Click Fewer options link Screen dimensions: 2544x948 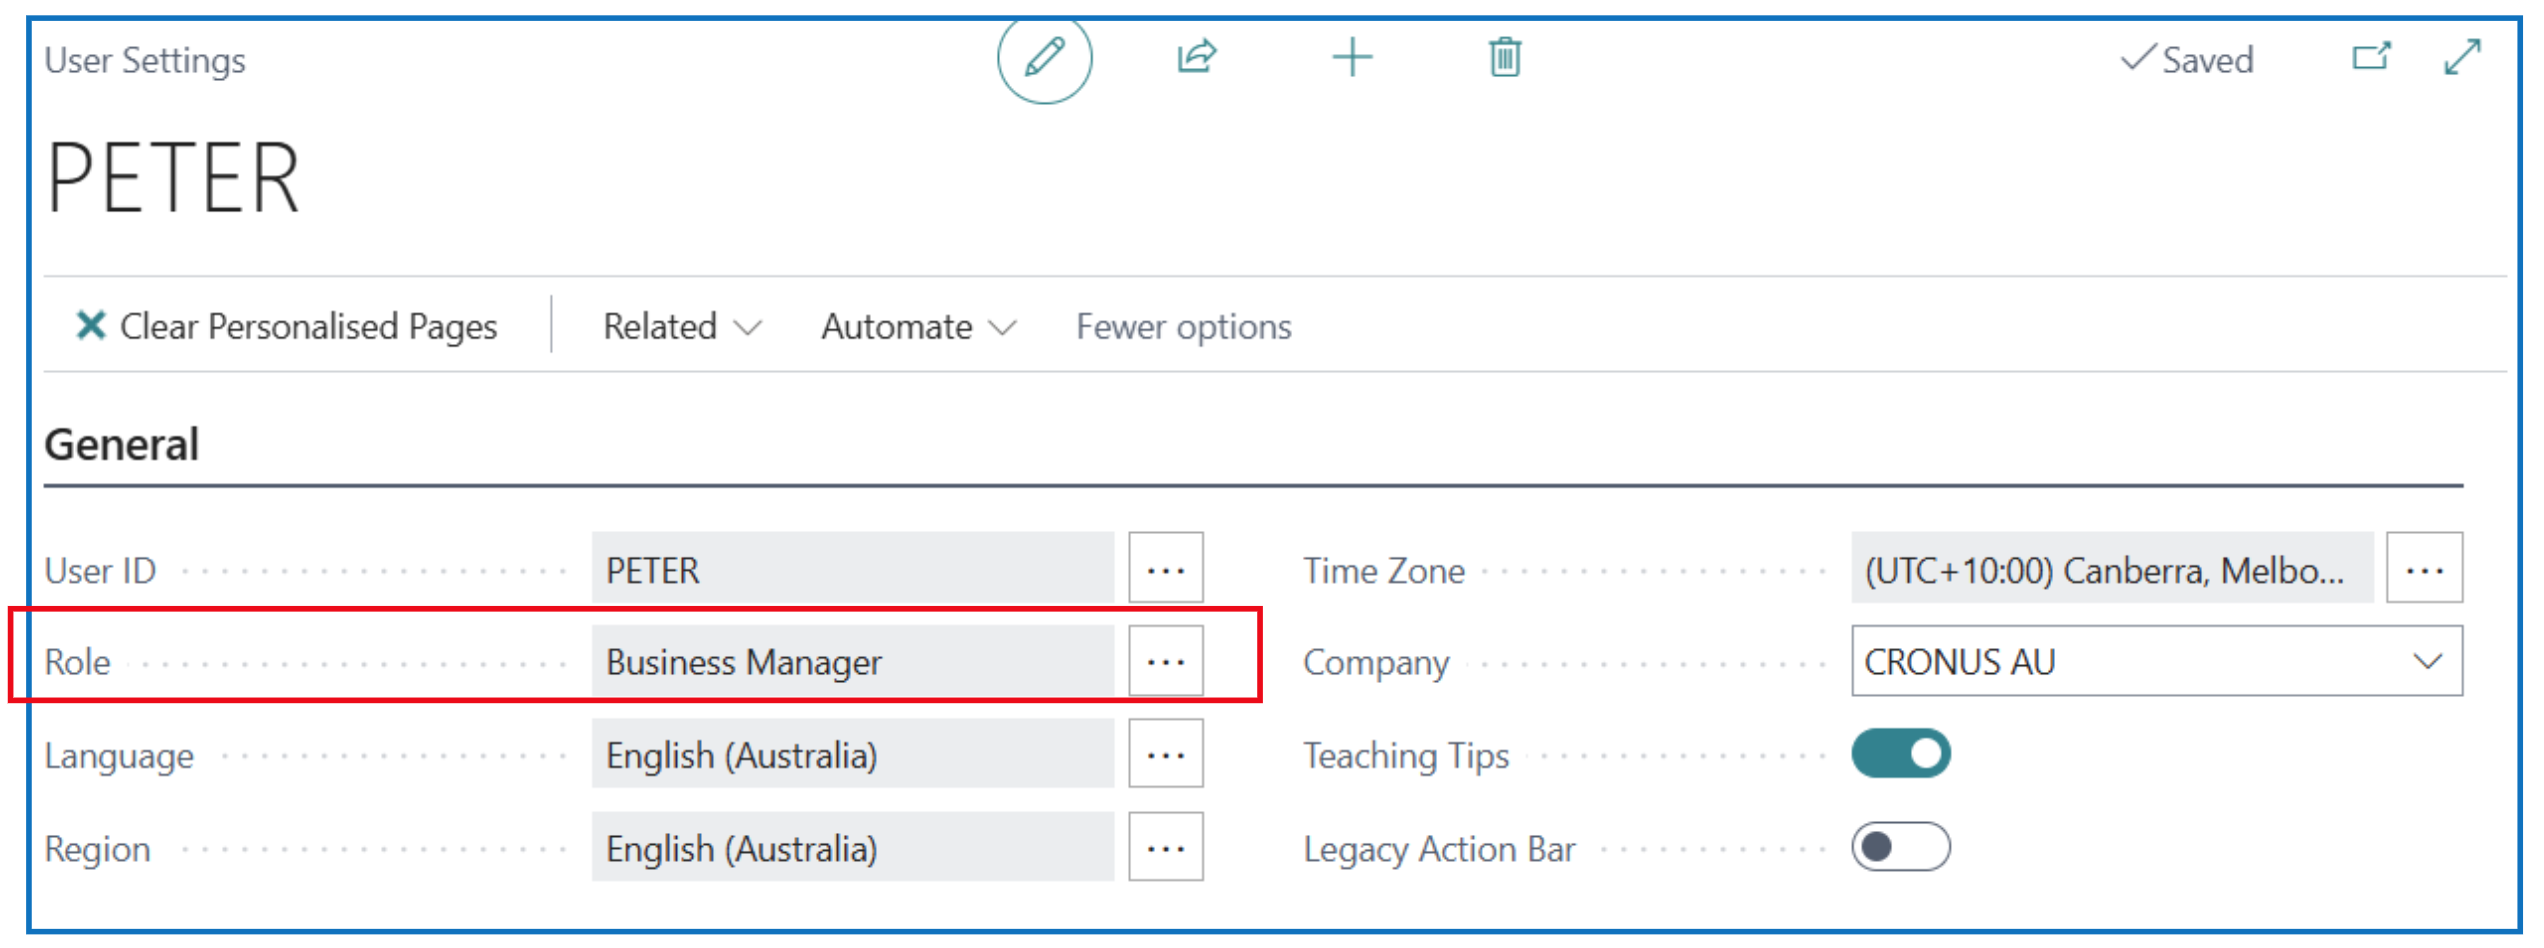(1183, 326)
